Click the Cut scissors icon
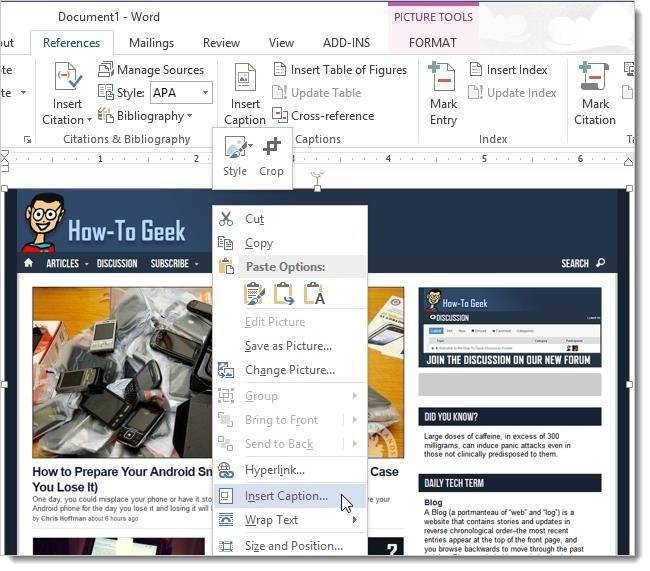 tap(226, 219)
